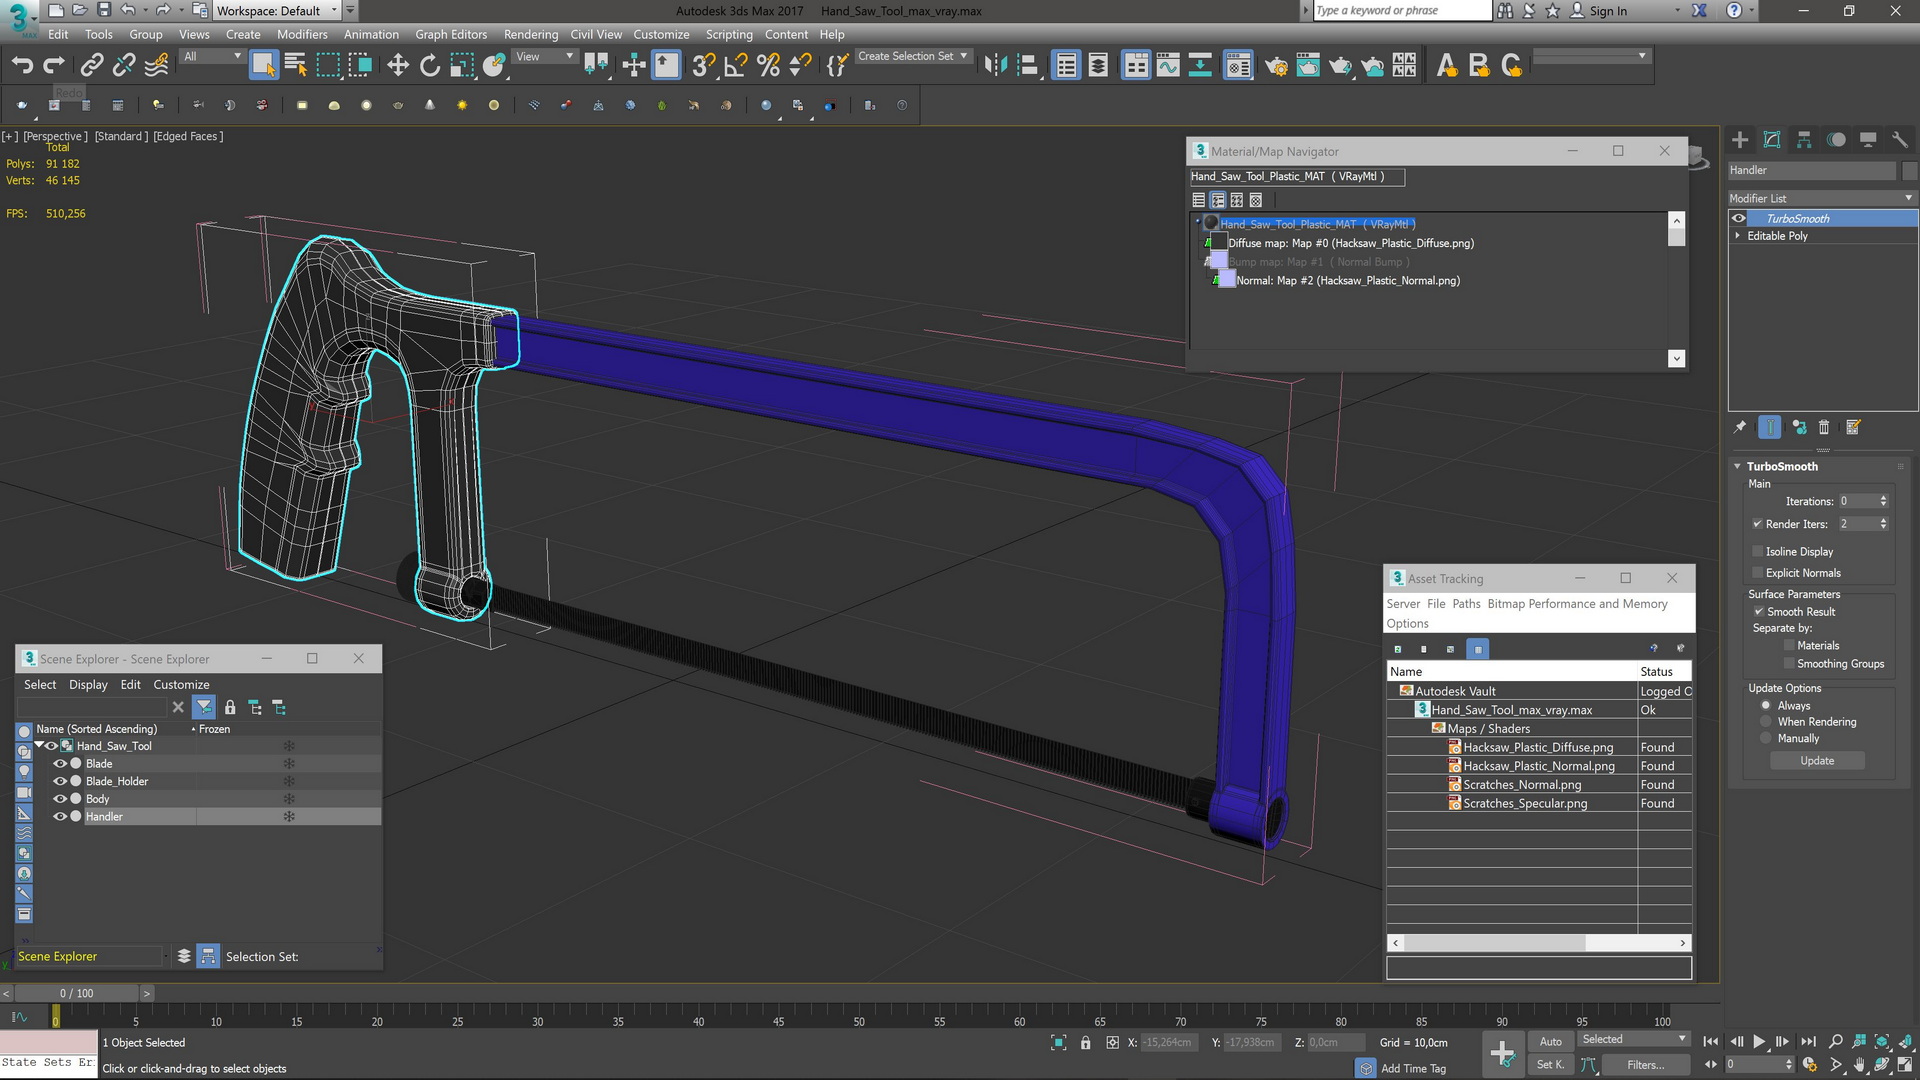Open the Workspace Default dropdown
1920x1080 pixels.
(x=277, y=11)
